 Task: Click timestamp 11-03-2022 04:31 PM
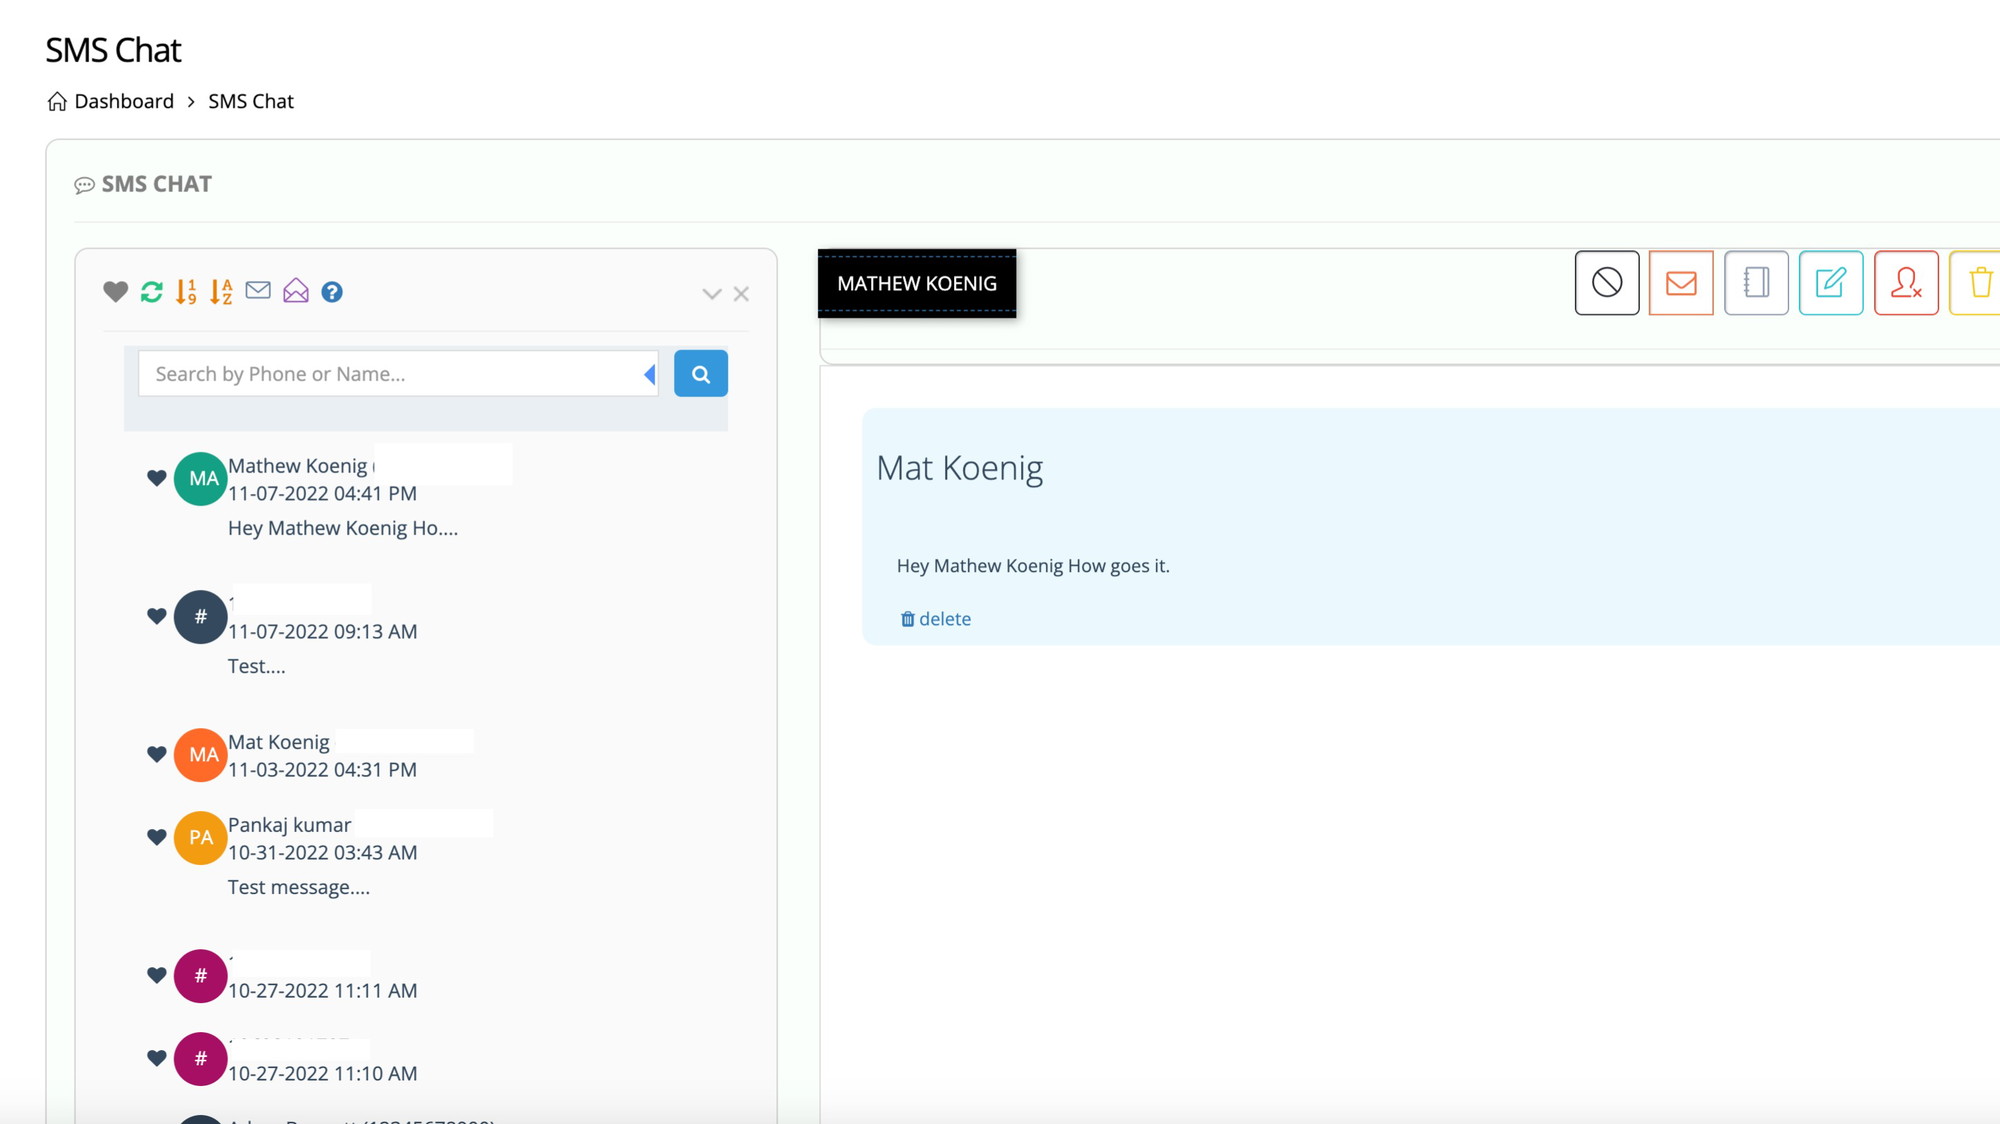point(322,769)
